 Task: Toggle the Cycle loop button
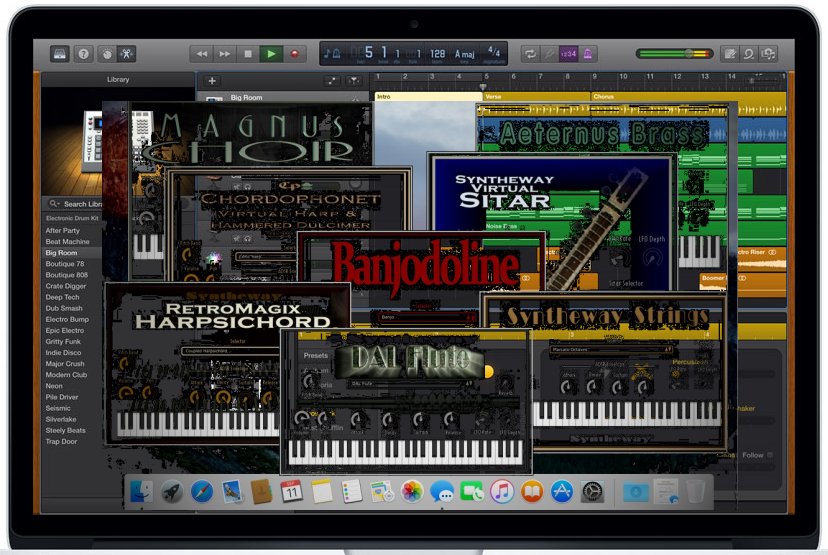[530, 54]
